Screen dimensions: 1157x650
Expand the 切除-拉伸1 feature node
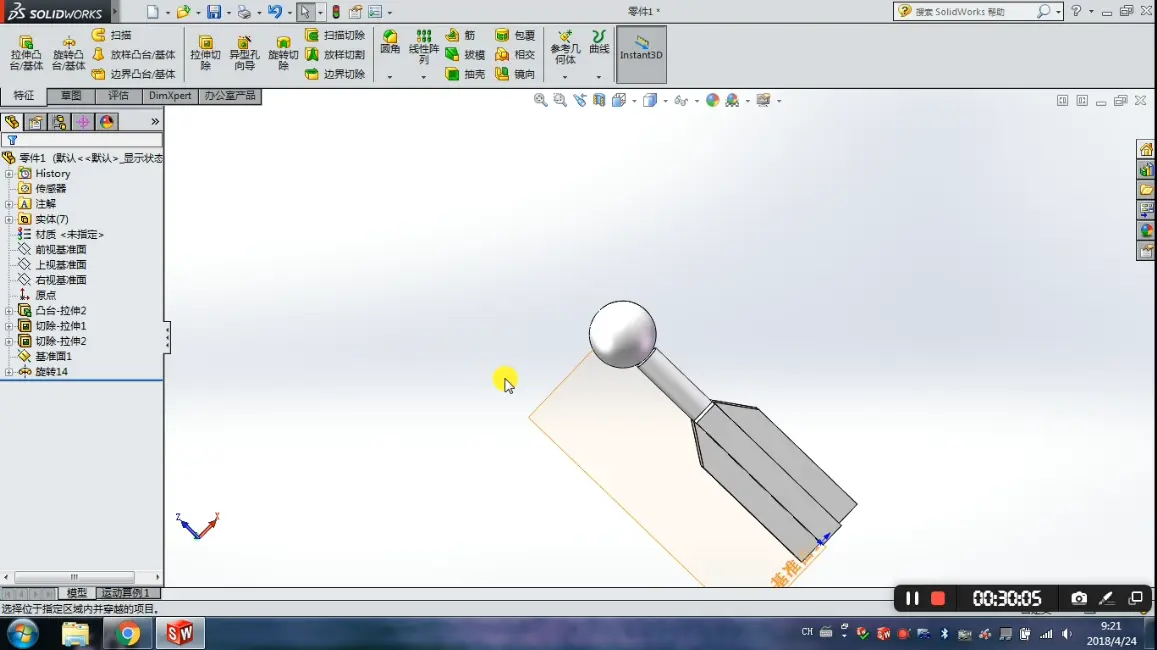[x=9, y=326]
